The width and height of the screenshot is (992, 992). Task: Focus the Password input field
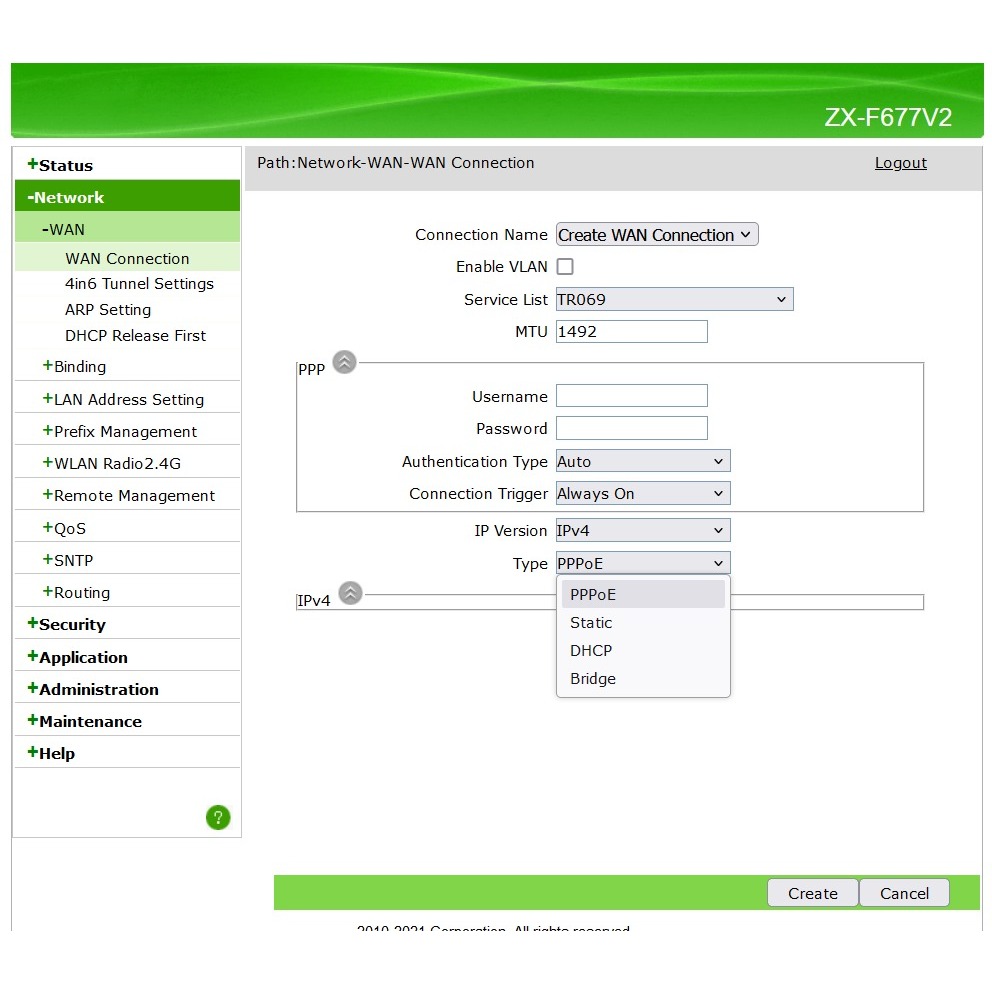pos(631,428)
